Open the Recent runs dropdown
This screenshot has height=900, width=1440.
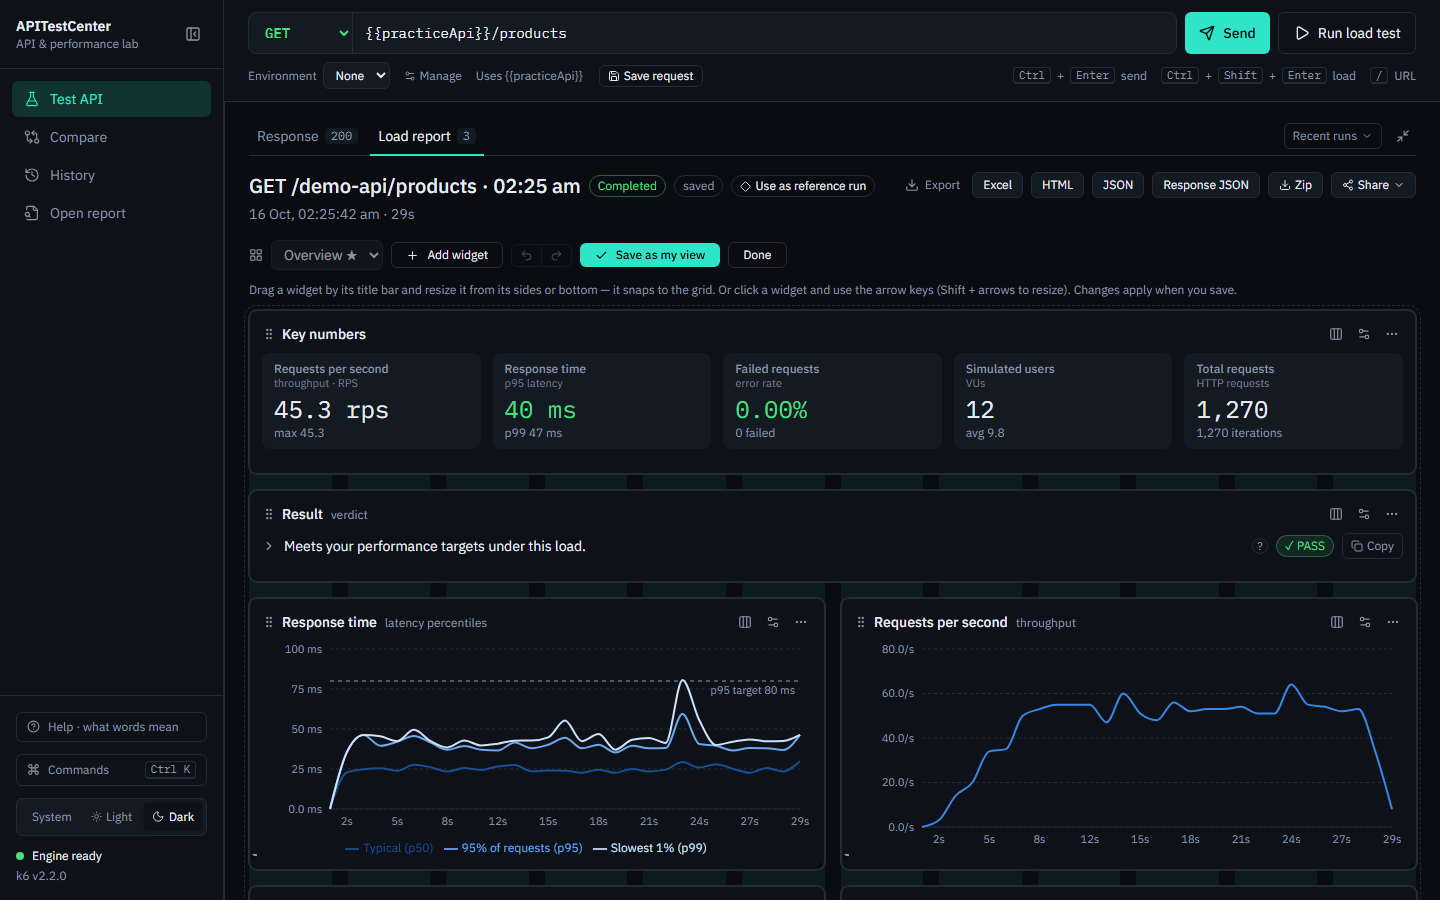point(1332,136)
